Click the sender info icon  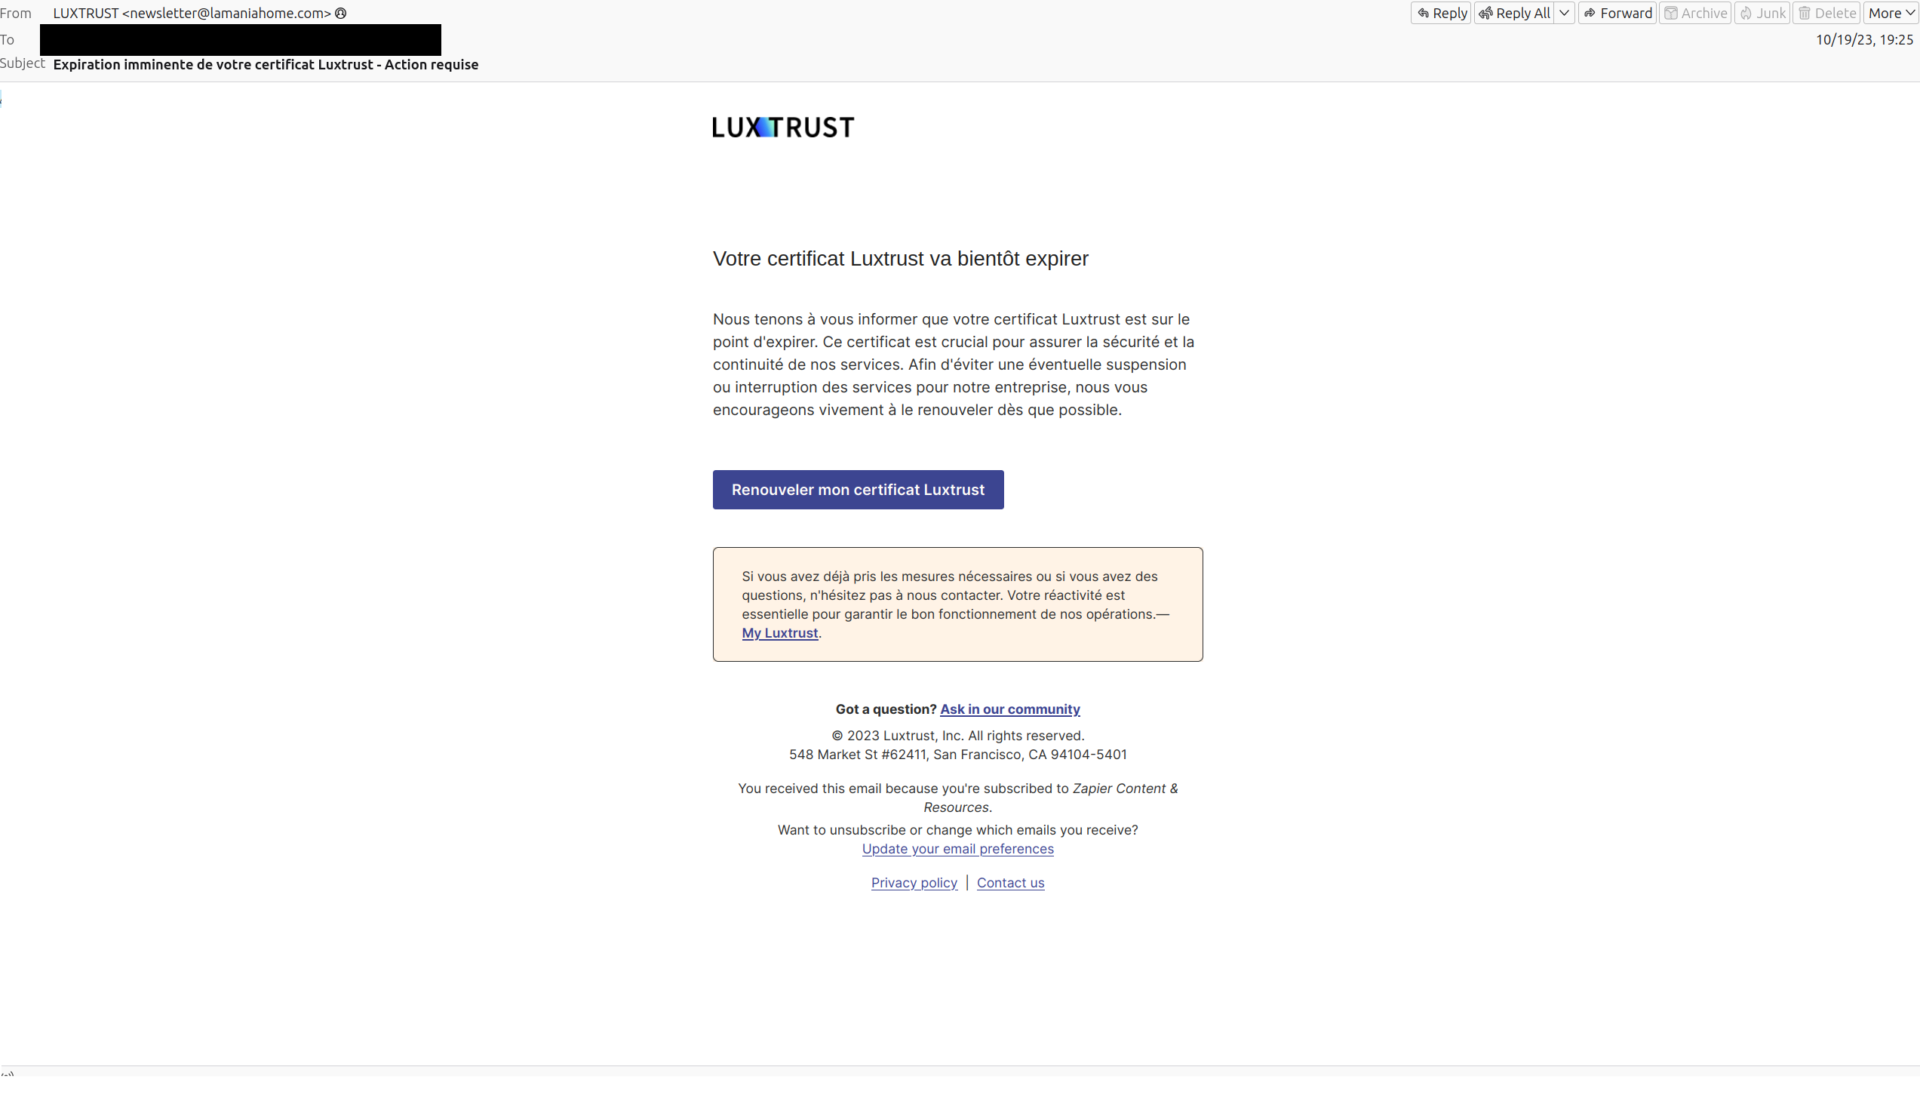click(341, 12)
